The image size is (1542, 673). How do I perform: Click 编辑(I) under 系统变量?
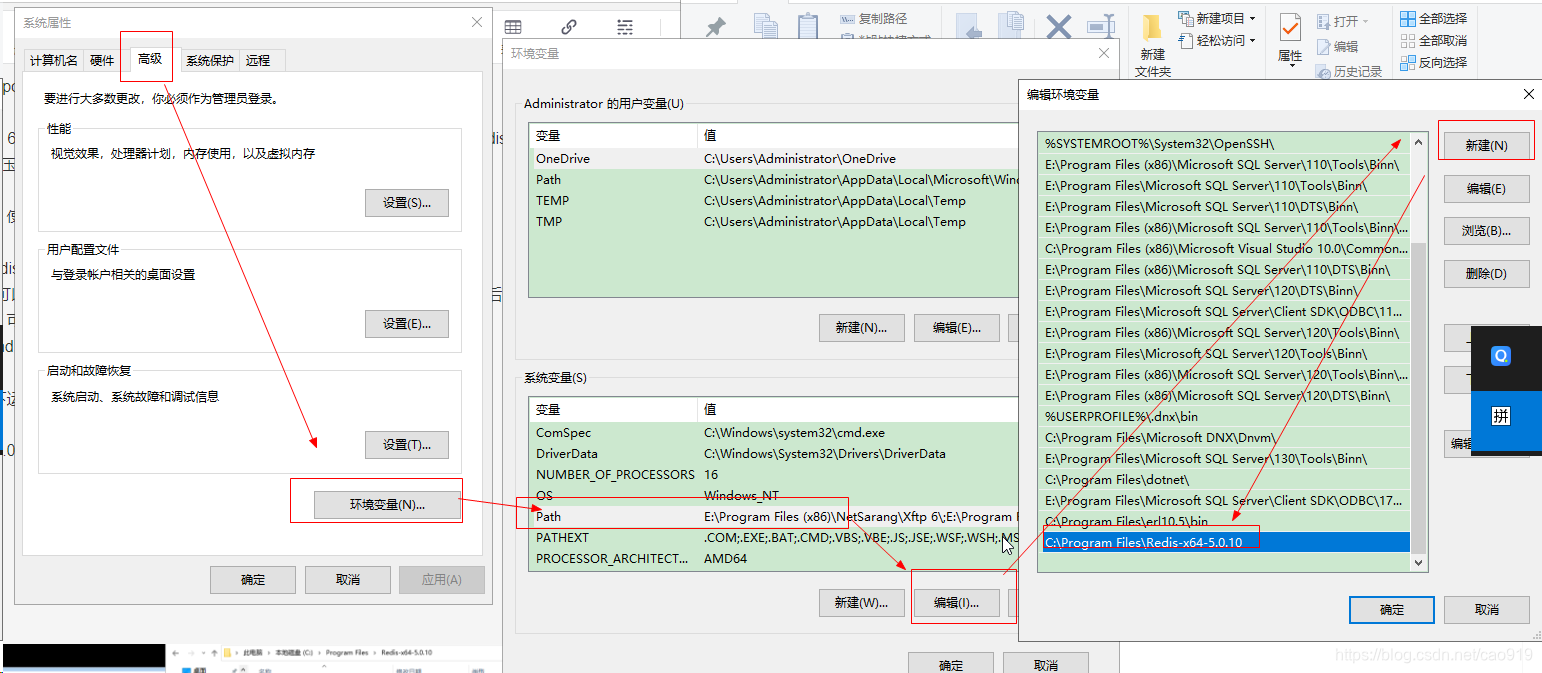pyautogui.click(x=956, y=603)
